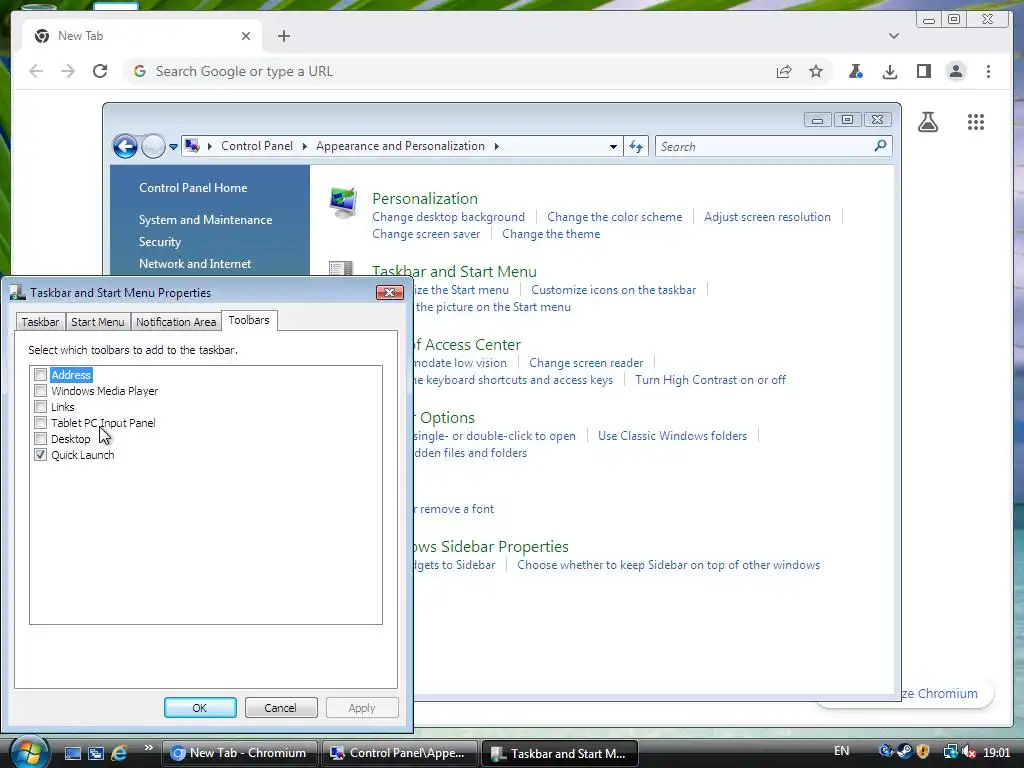The image size is (1024, 768).
Task: Click Show Desktop in Quick Launch
Action: [x=72, y=754]
